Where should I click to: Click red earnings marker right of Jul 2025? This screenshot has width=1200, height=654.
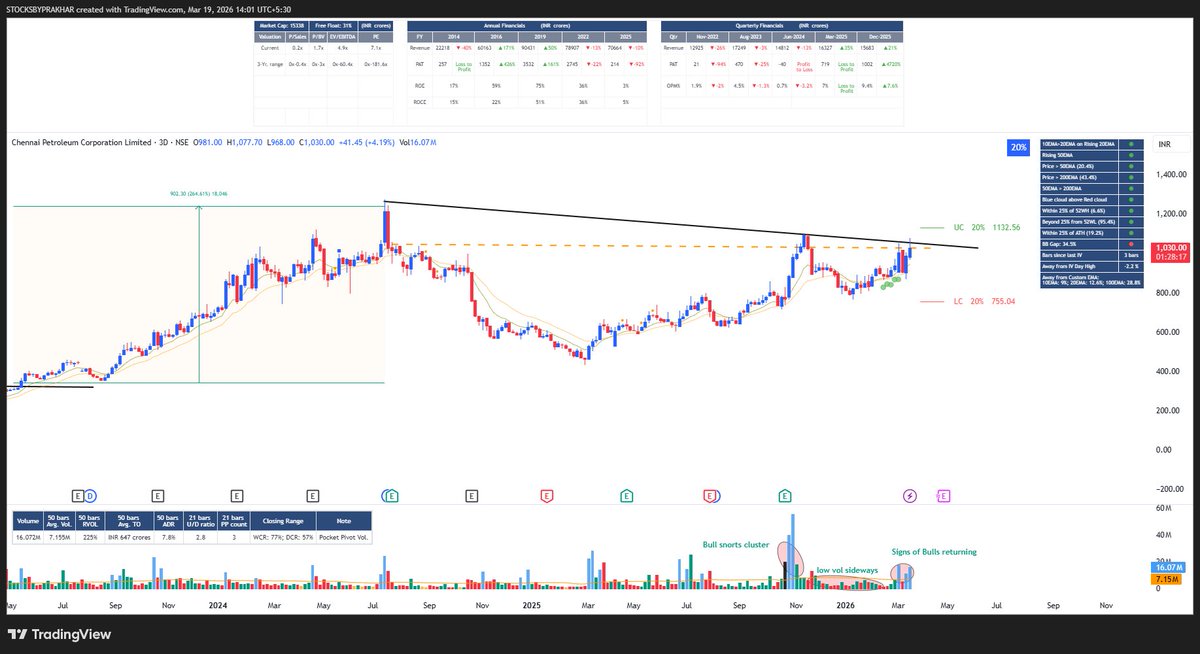pyautogui.click(x=711, y=495)
